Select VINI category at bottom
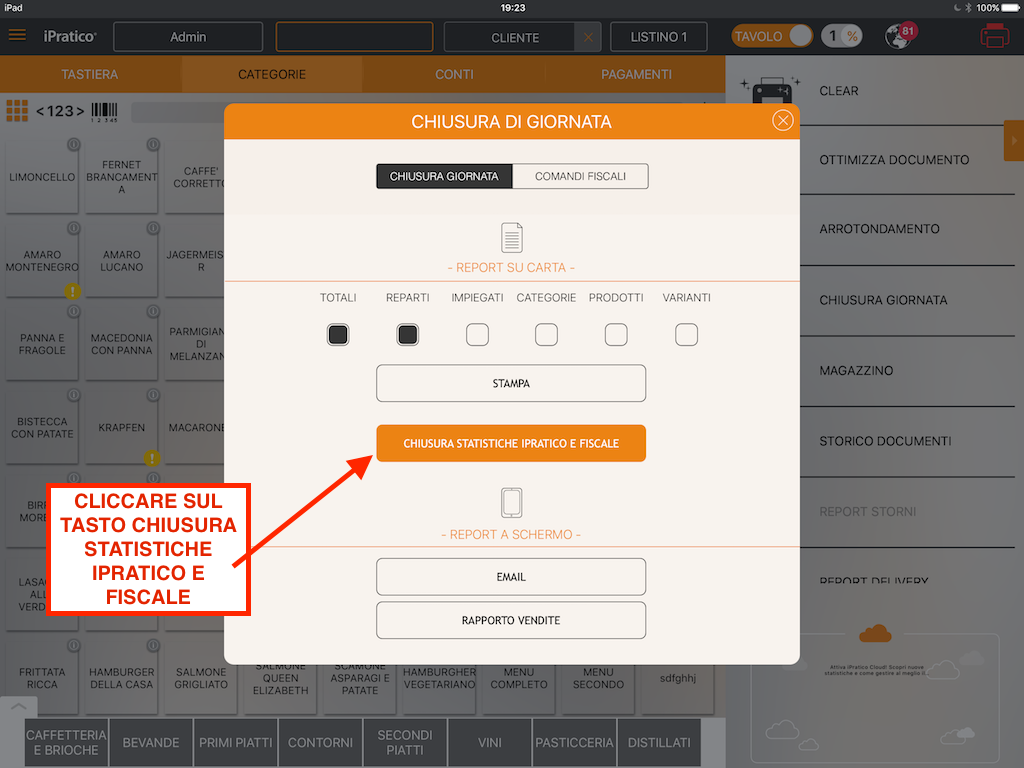 click(x=490, y=743)
